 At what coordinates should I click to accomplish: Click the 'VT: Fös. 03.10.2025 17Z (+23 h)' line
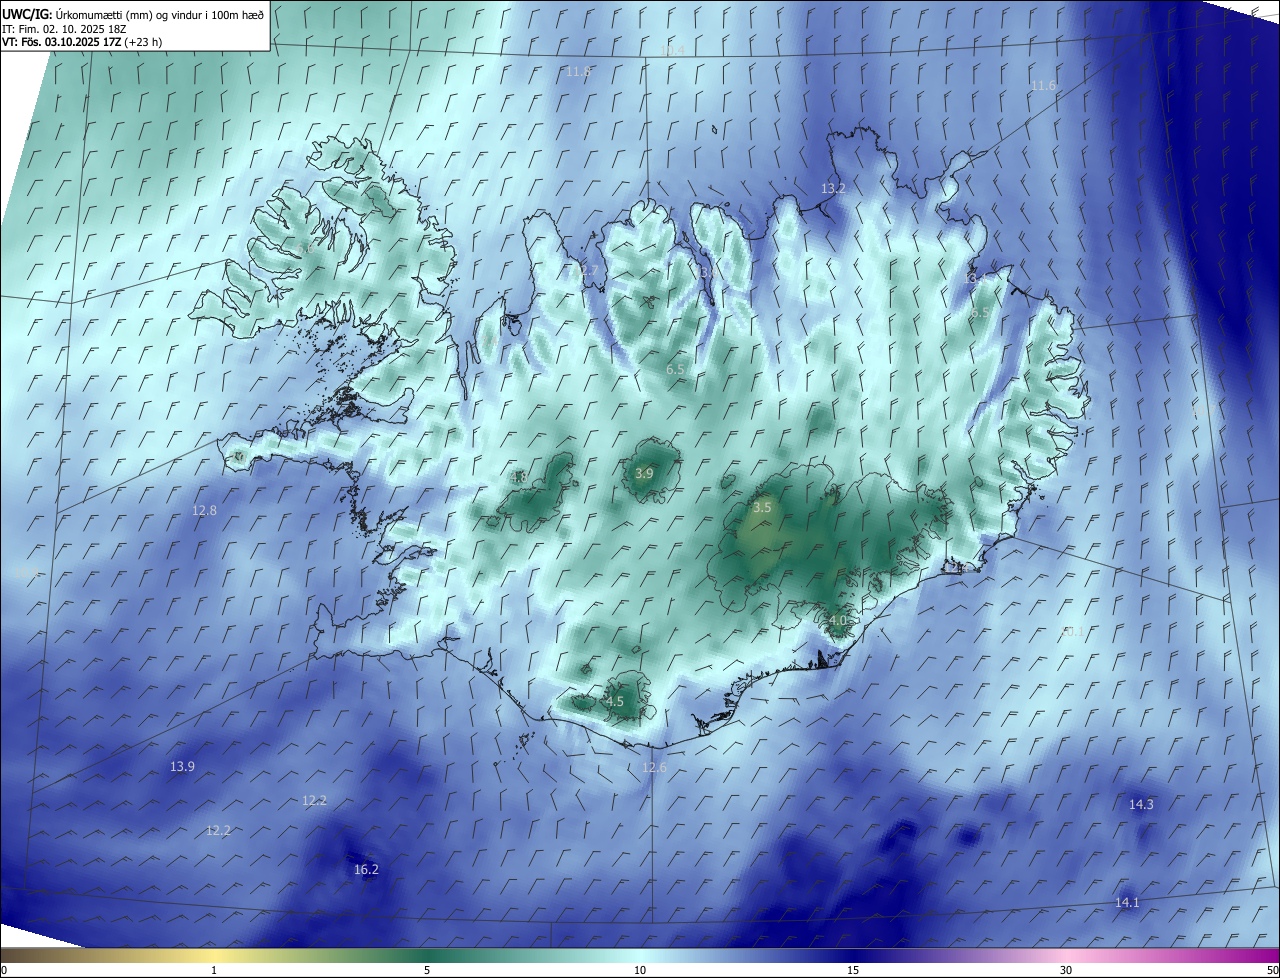coord(82,42)
